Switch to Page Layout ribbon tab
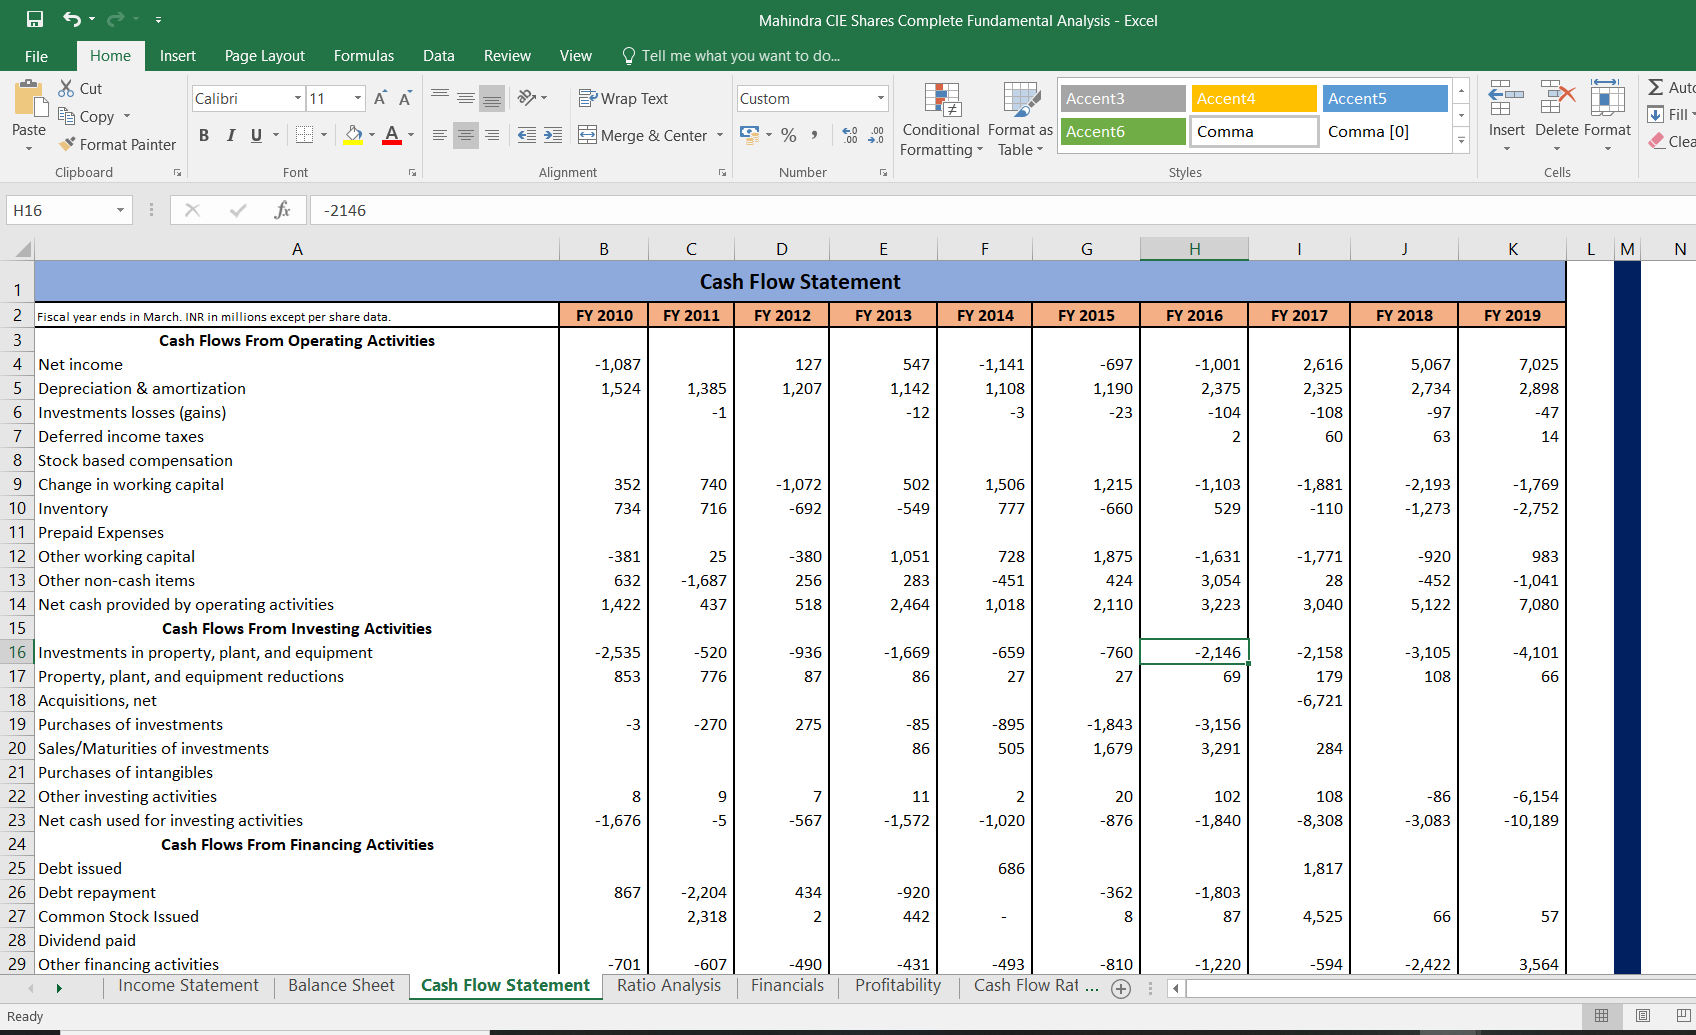The image size is (1696, 1035). tap(264, 56)
